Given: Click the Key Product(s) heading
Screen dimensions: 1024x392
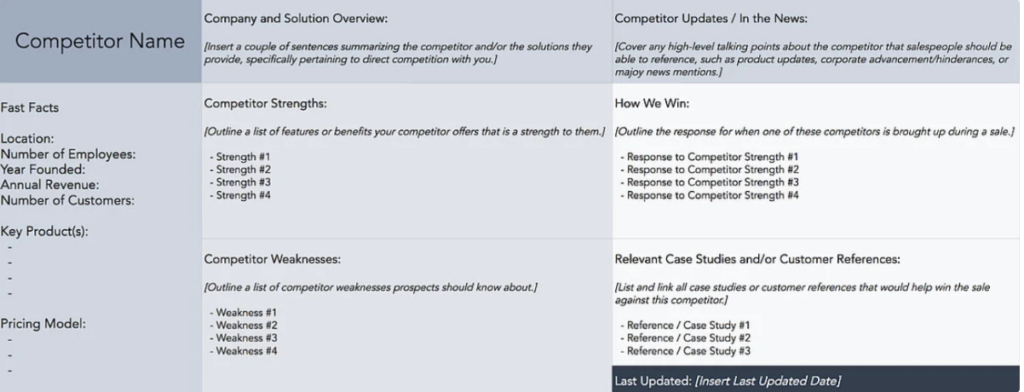Looking at the screenshot, I should [x=44, y=232].
